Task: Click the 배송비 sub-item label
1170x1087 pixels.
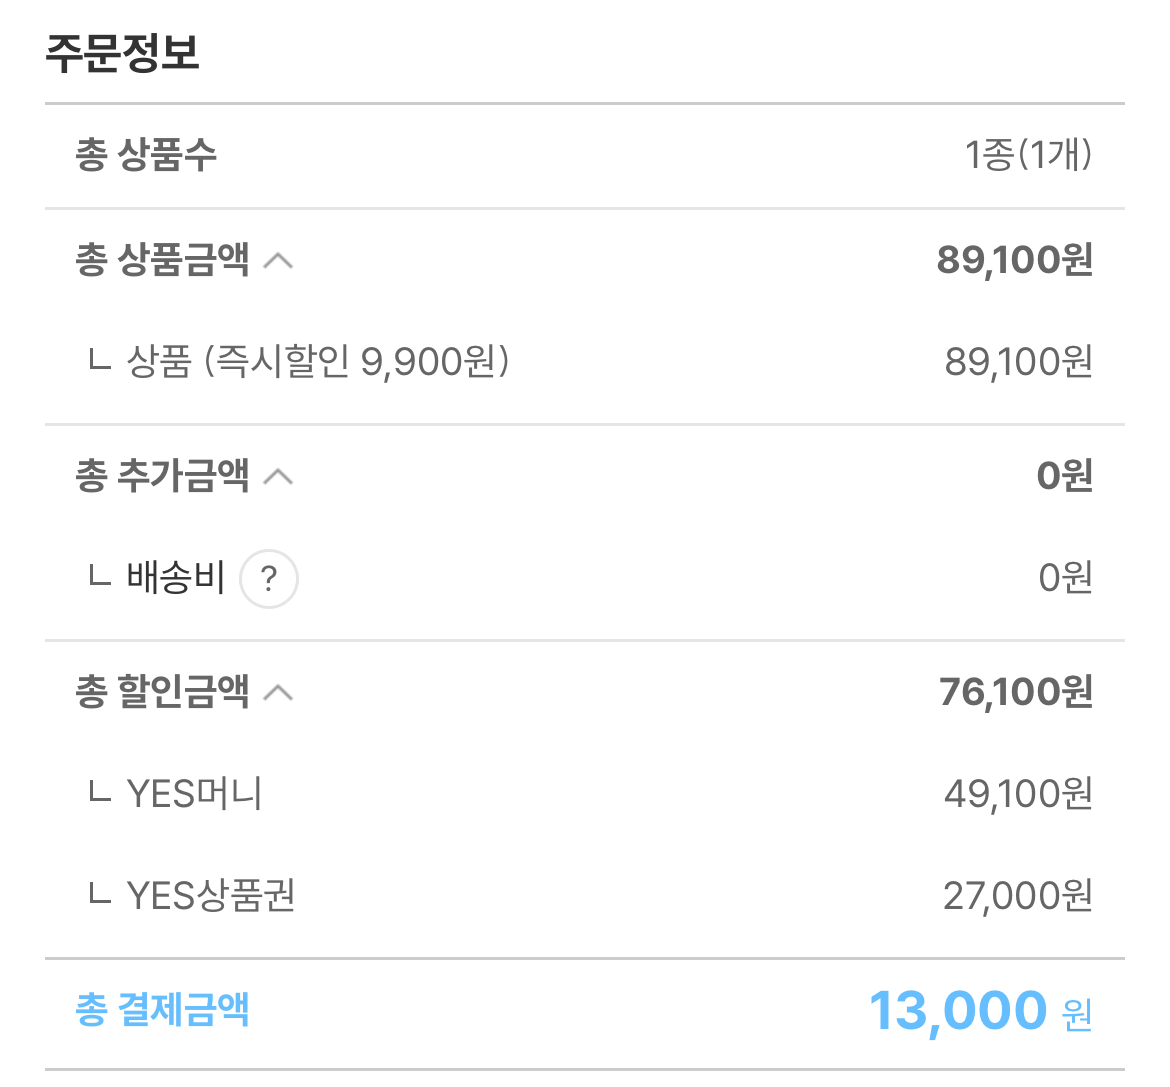Action: [175, 577]
